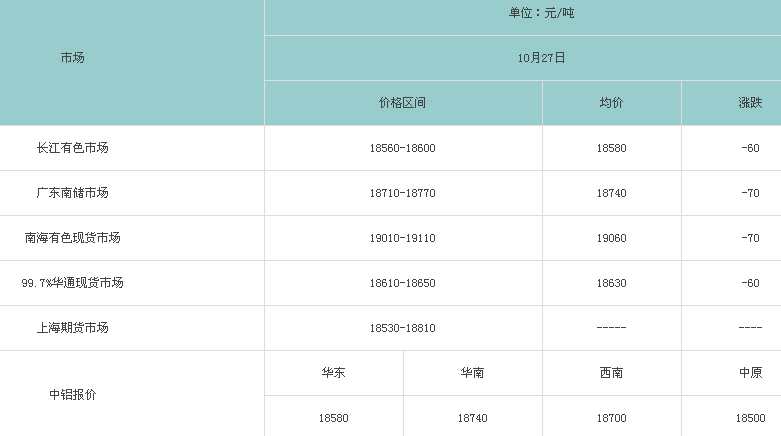Click price range 18560-18600 cell
Screen dimensions: 781x436
tap(402, 148)
